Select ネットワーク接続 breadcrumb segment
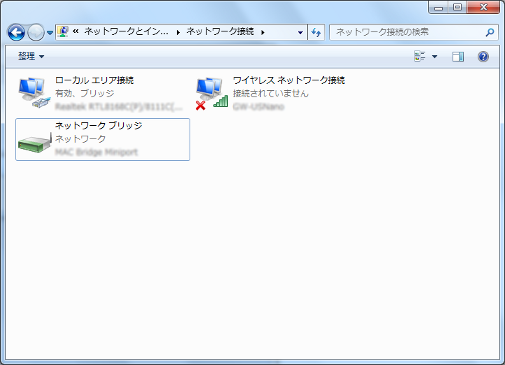This screenshot has width=505, height=365. [x=220, y=32]
